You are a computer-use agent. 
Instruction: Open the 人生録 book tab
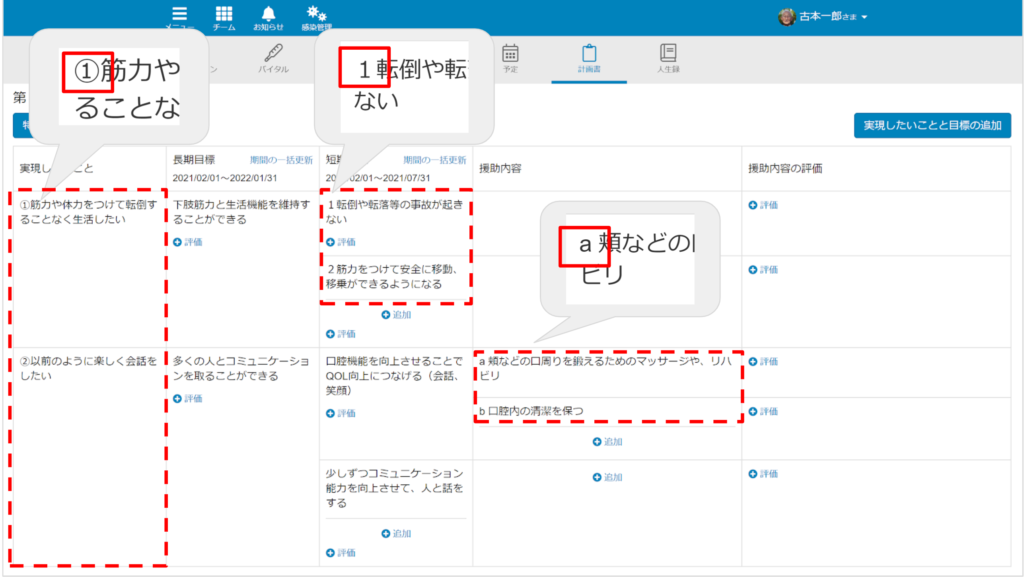point(668,59)
